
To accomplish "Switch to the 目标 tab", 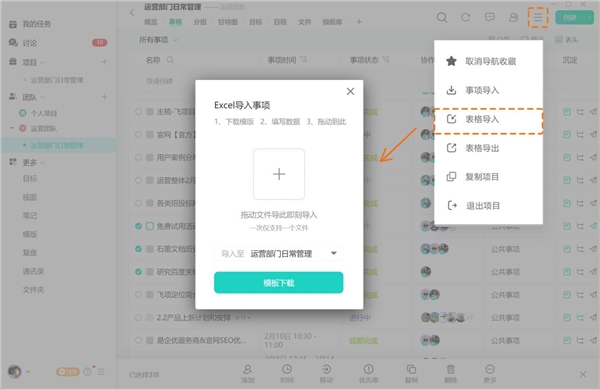I will tap(256, 22).
